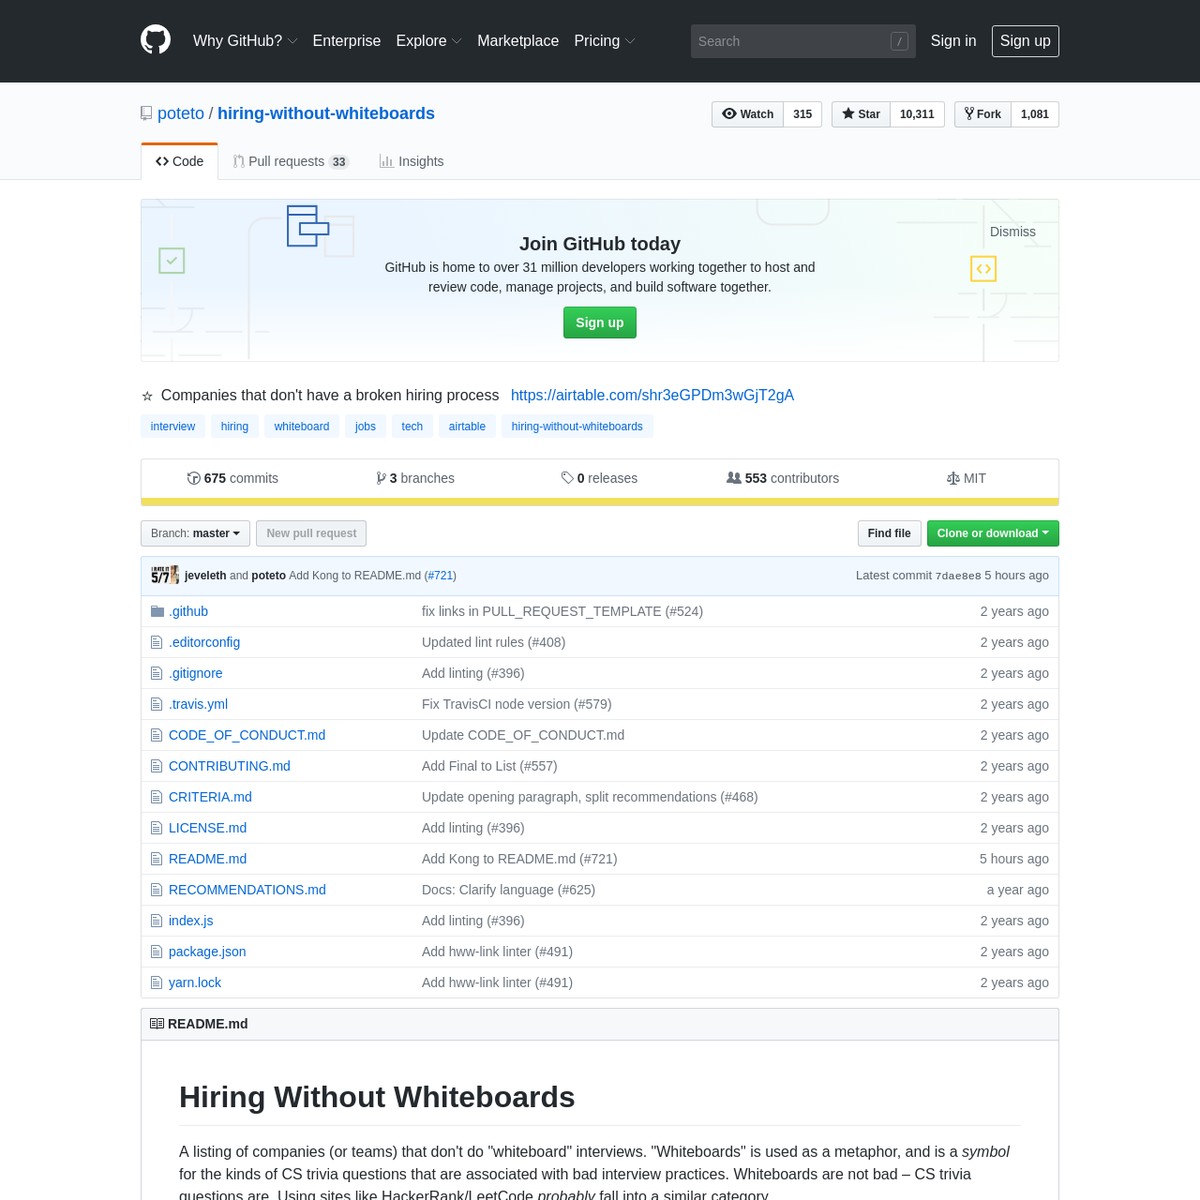Image resolution: width=1200 pixels, height=1200 pixels.
Task: Select the airtable topic tag
Action: (467, 426)
